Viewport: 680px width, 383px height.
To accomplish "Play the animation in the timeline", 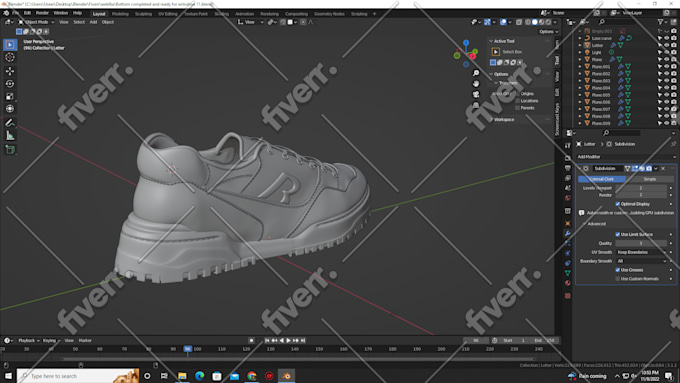I will click(x=288, y=340).
